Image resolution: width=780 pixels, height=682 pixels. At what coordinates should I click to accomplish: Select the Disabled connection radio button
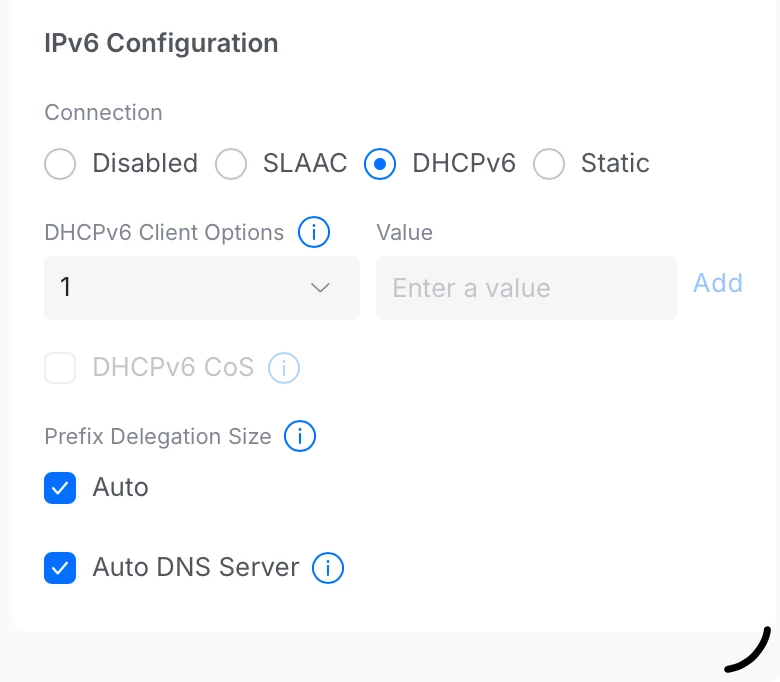(61, 164)
